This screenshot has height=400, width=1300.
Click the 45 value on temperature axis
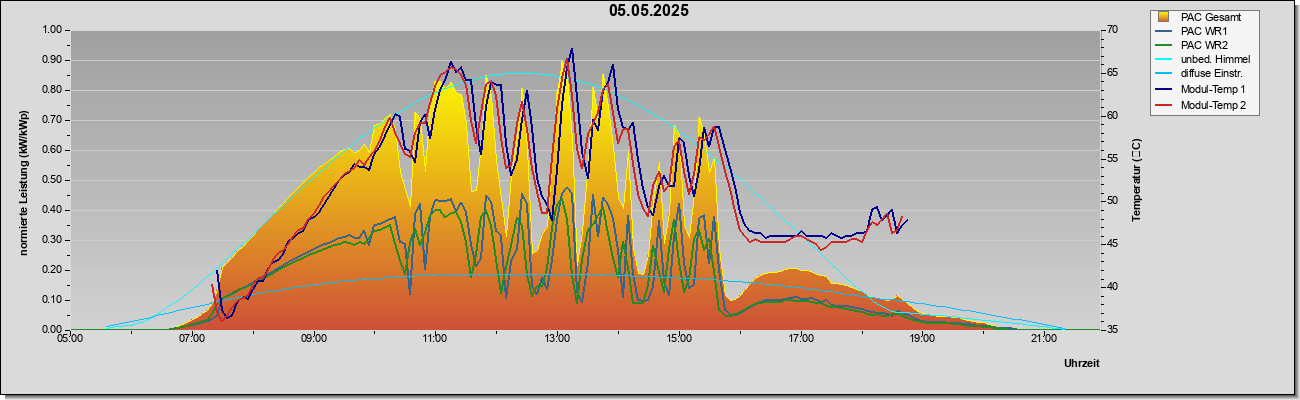coord(1084,244)
